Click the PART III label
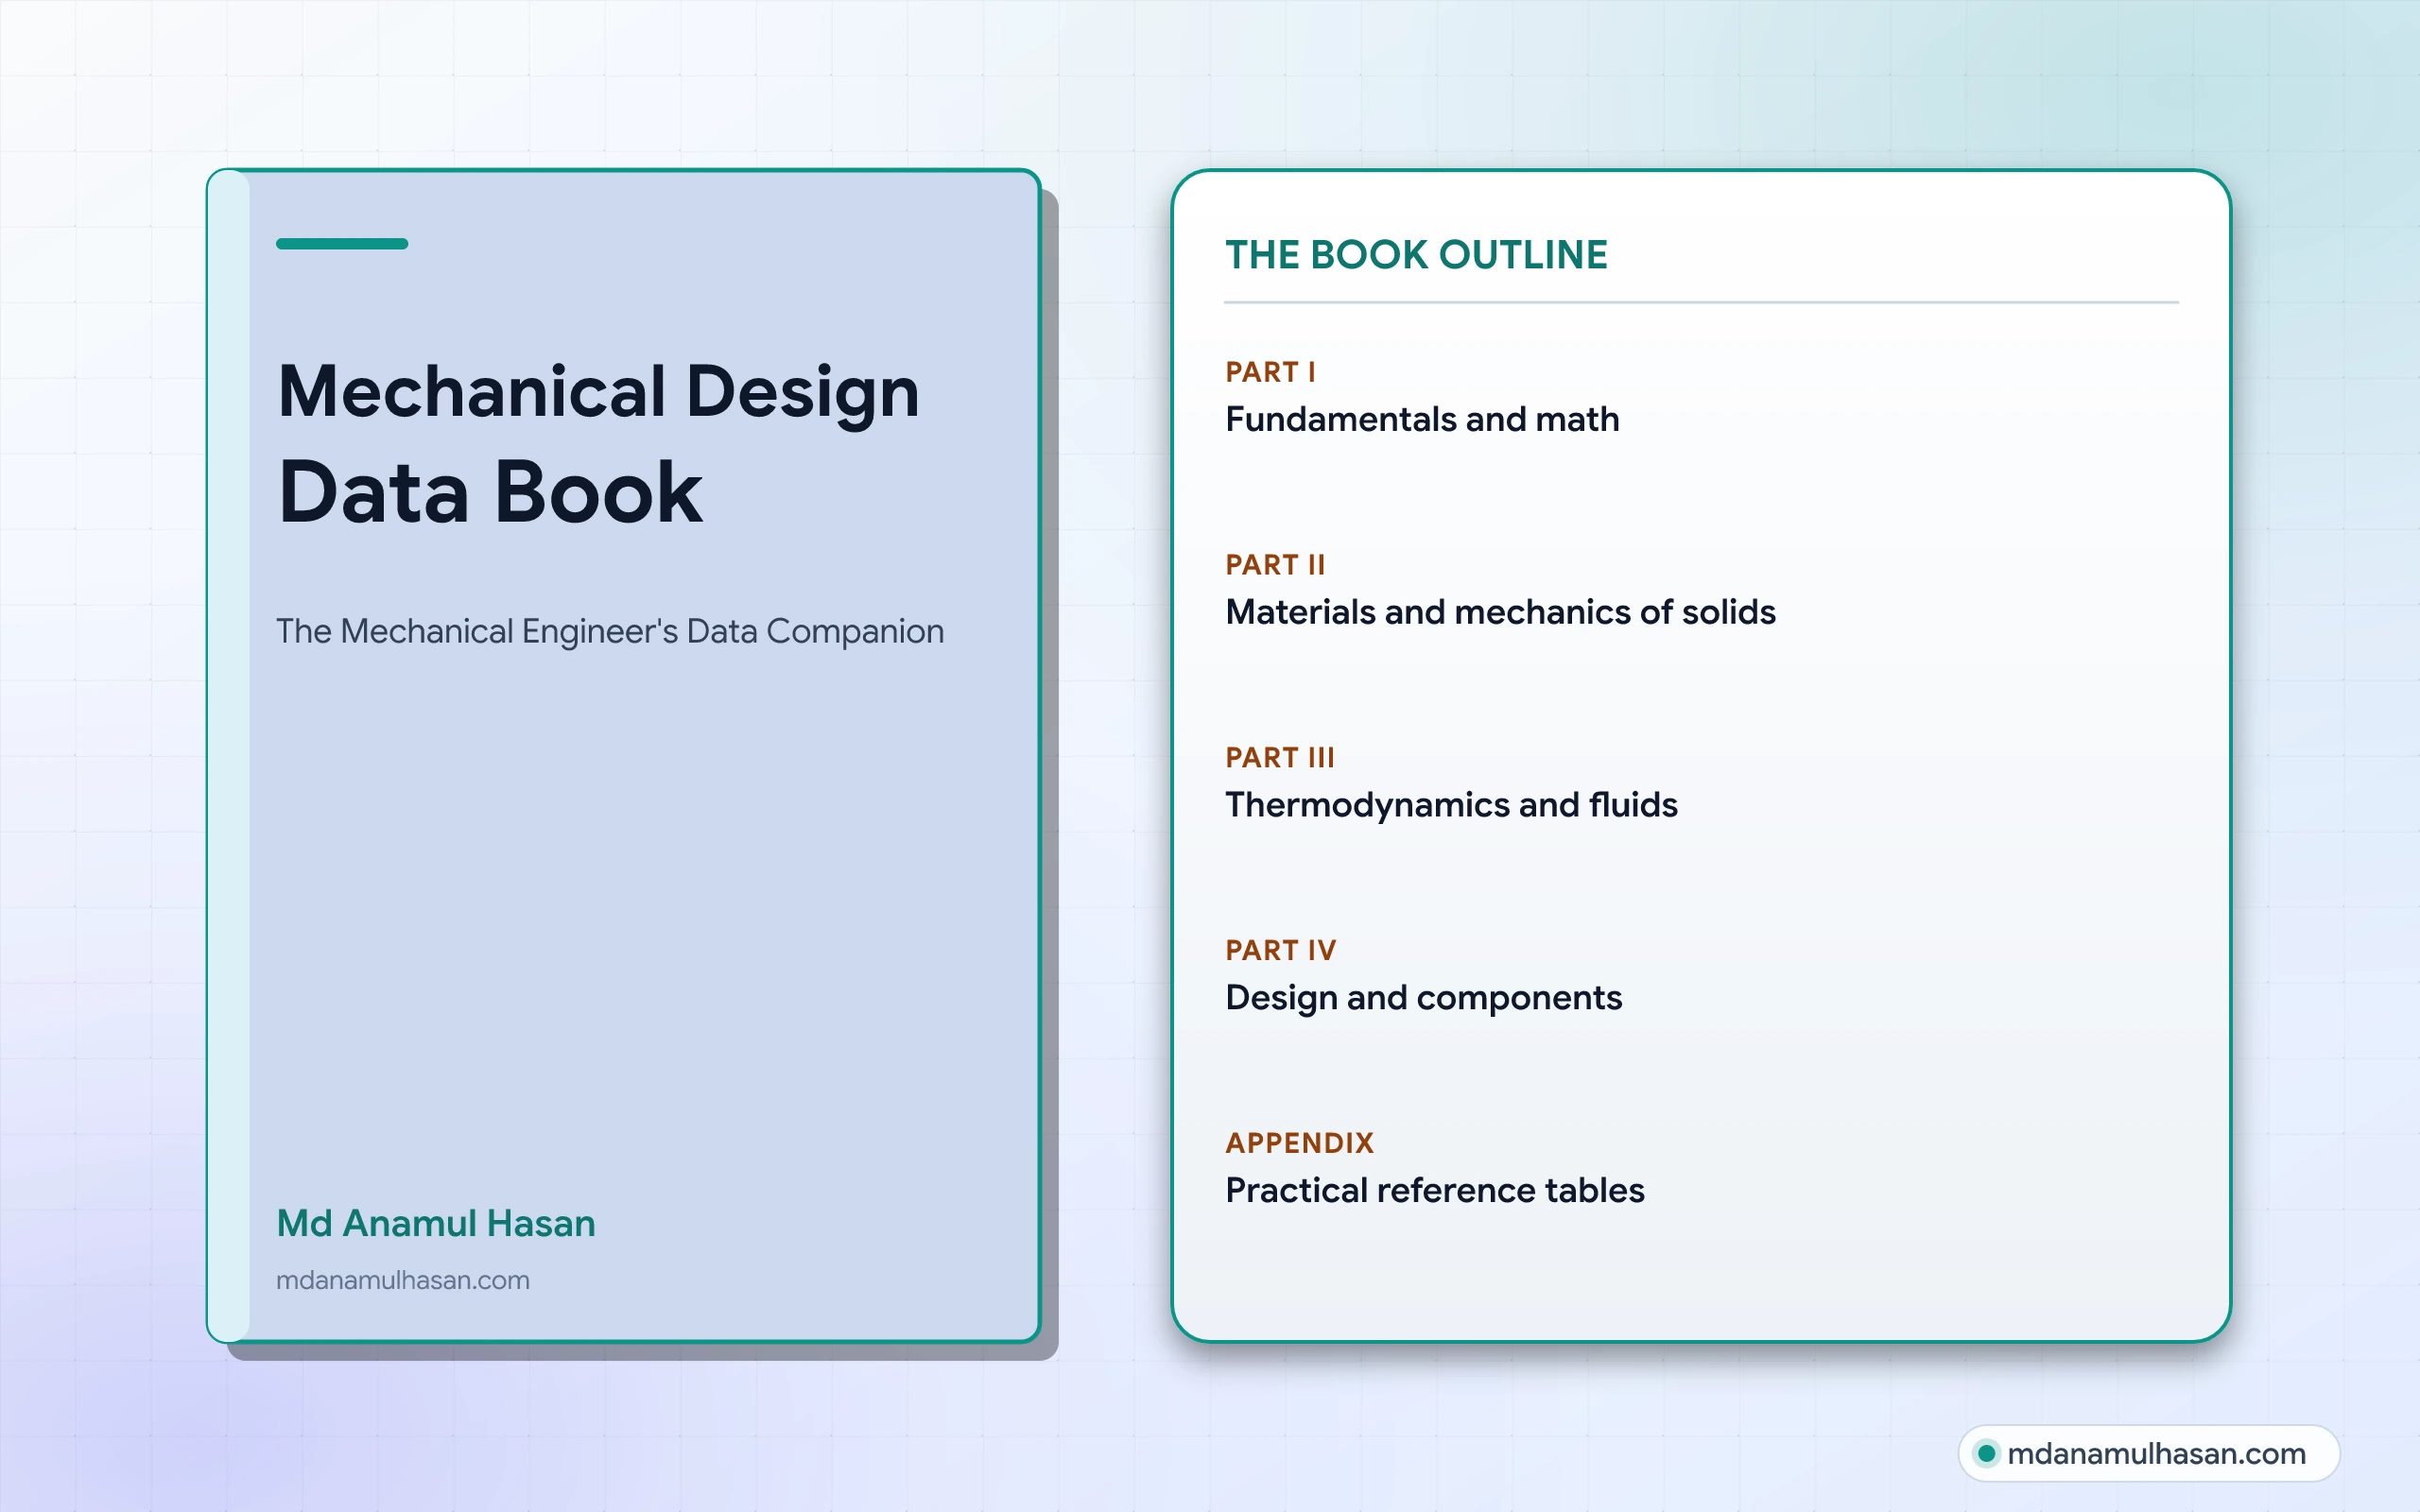 click(1280, 758)
